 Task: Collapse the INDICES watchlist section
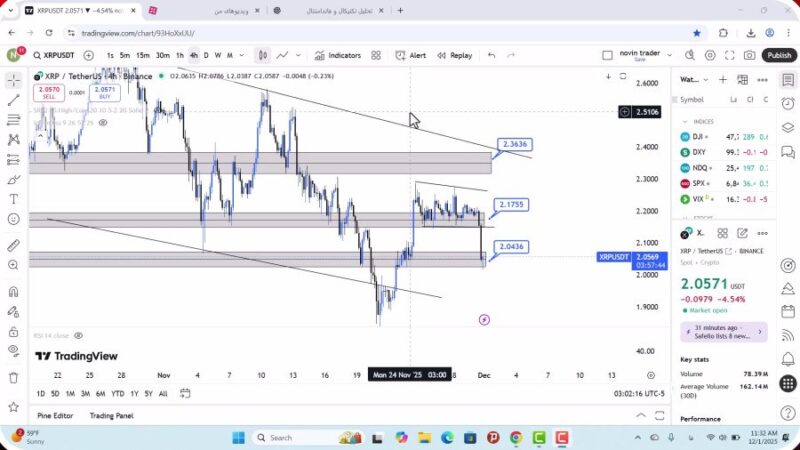click(685, 121)
